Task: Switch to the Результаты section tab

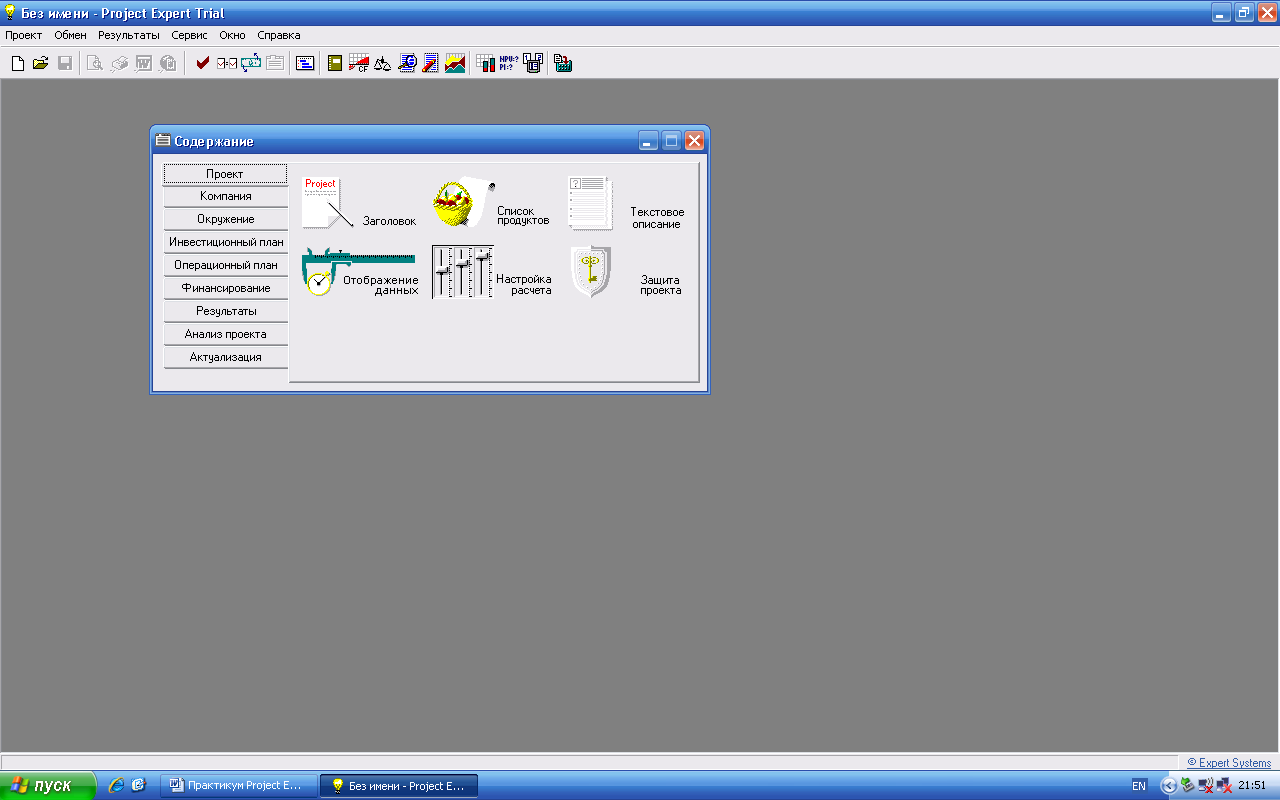Action: coord(226,311)
